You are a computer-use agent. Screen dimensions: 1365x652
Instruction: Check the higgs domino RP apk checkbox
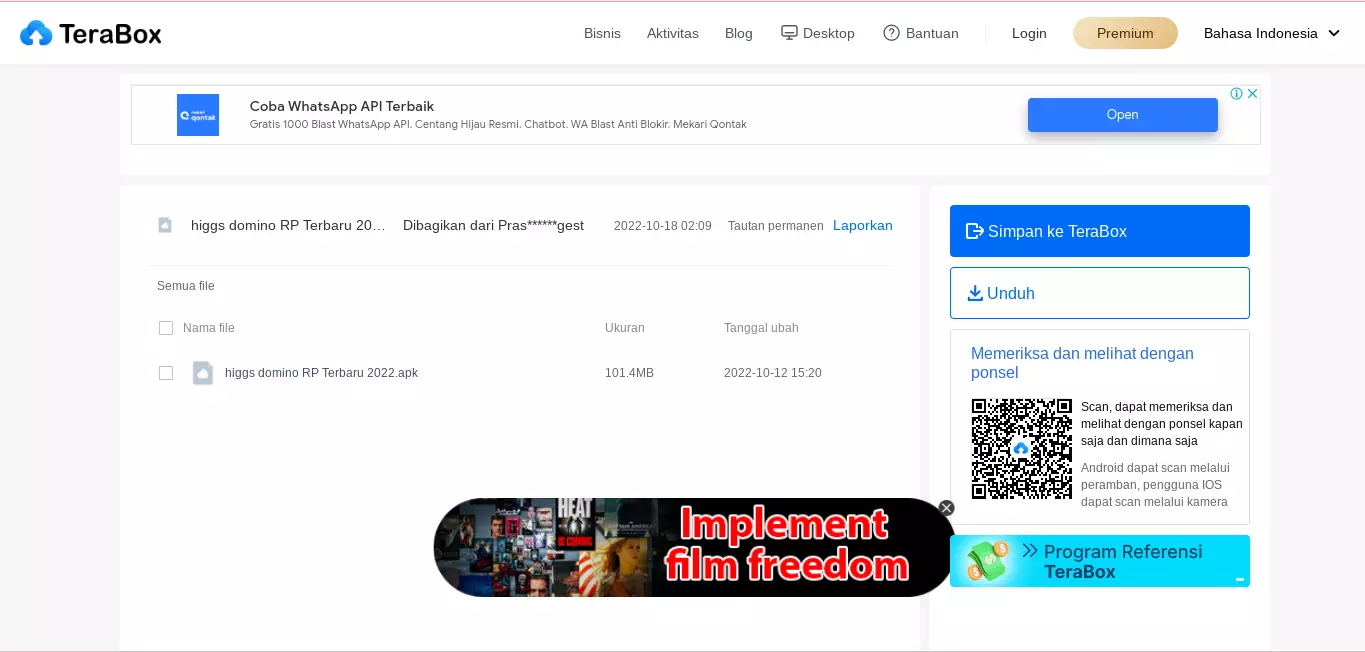pyautogui.click(x=166, y=373)
